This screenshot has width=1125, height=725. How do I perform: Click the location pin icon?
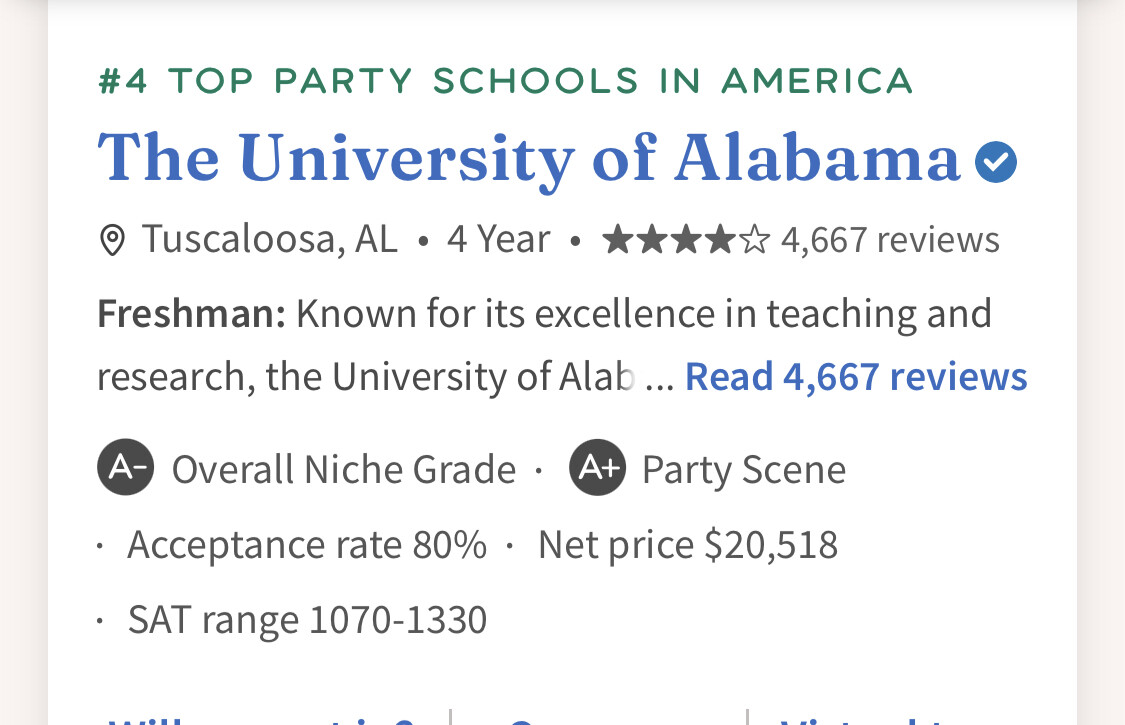click(x=112, y=240)
